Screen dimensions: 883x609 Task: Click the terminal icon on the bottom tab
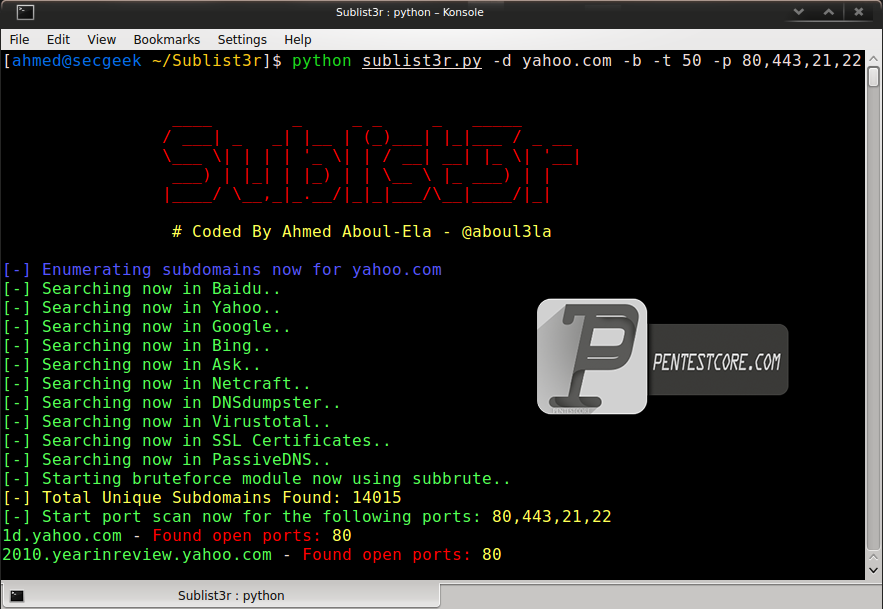pyautogui.click(x=17, y=595)
